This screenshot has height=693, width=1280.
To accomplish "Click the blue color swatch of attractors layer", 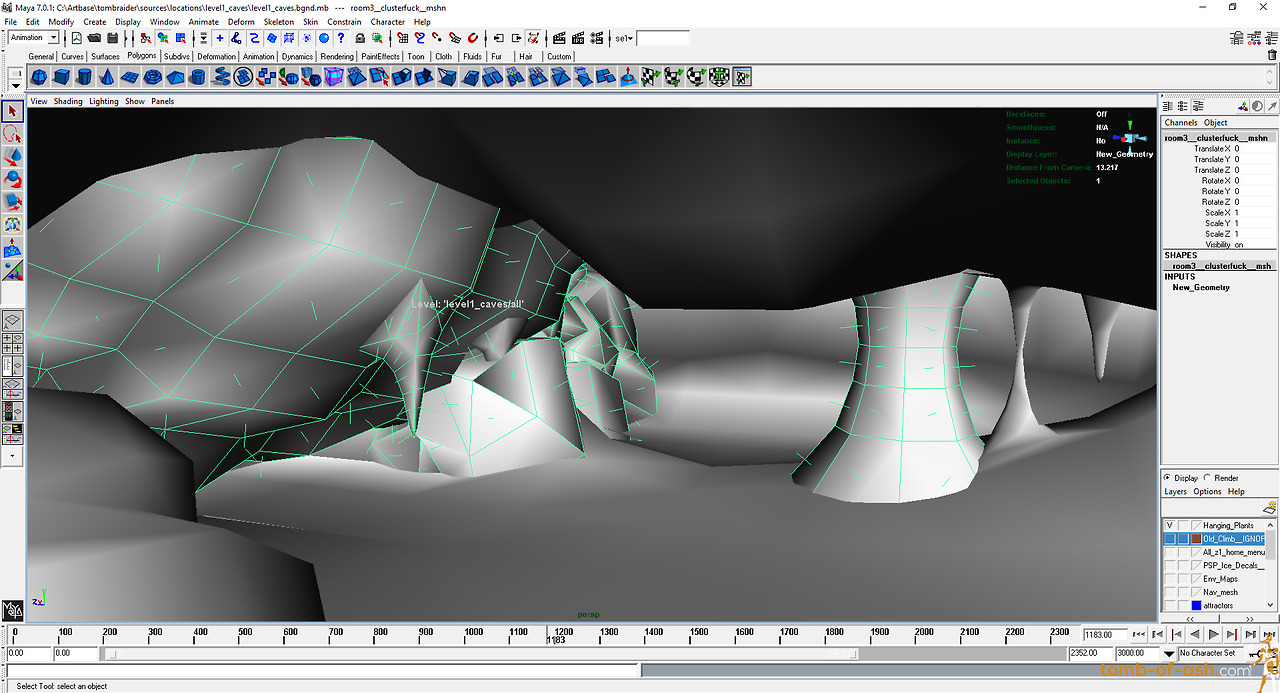I will click(1196, 605).
